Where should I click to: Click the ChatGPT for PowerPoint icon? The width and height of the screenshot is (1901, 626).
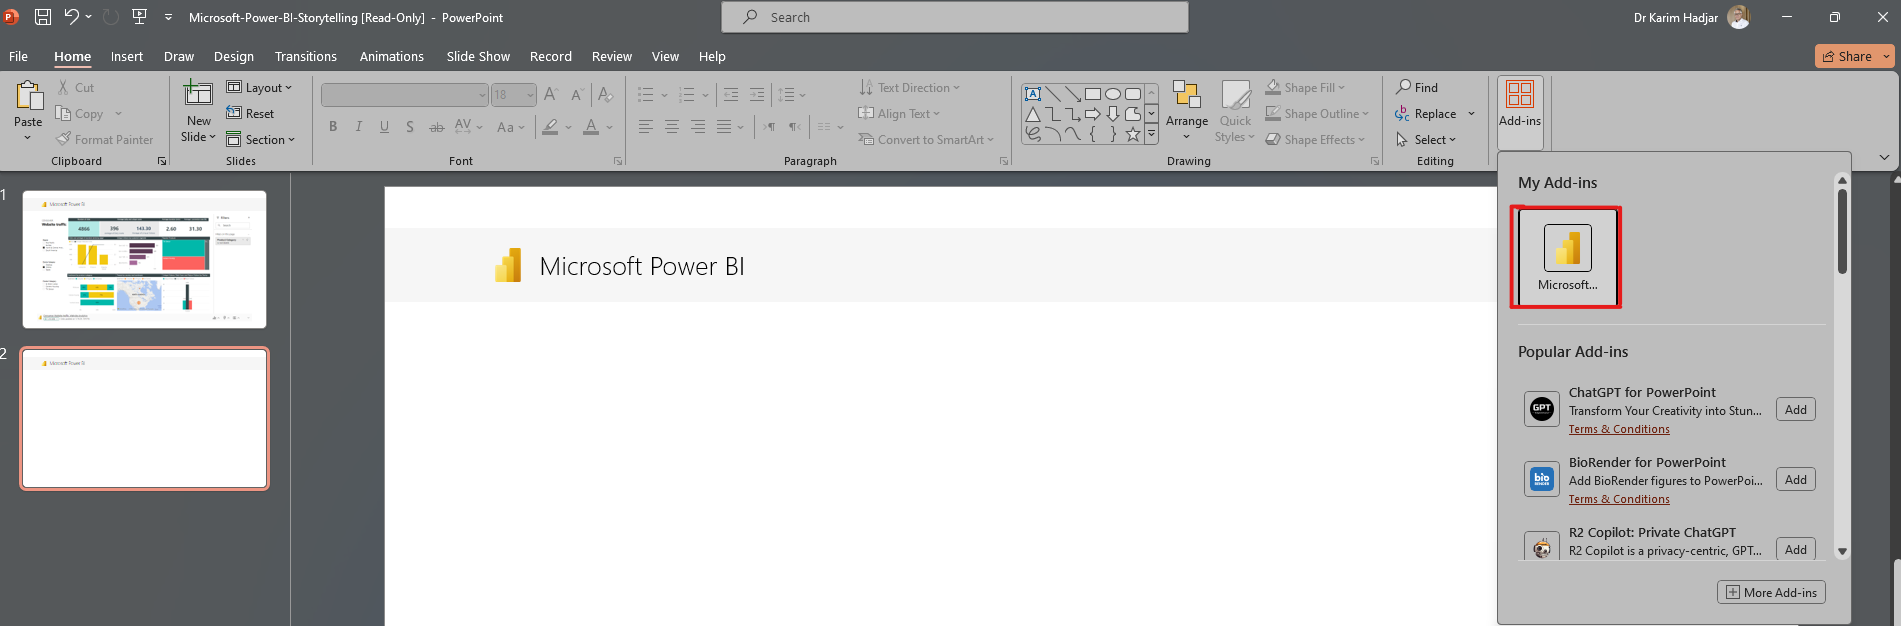coord(1542,408)
